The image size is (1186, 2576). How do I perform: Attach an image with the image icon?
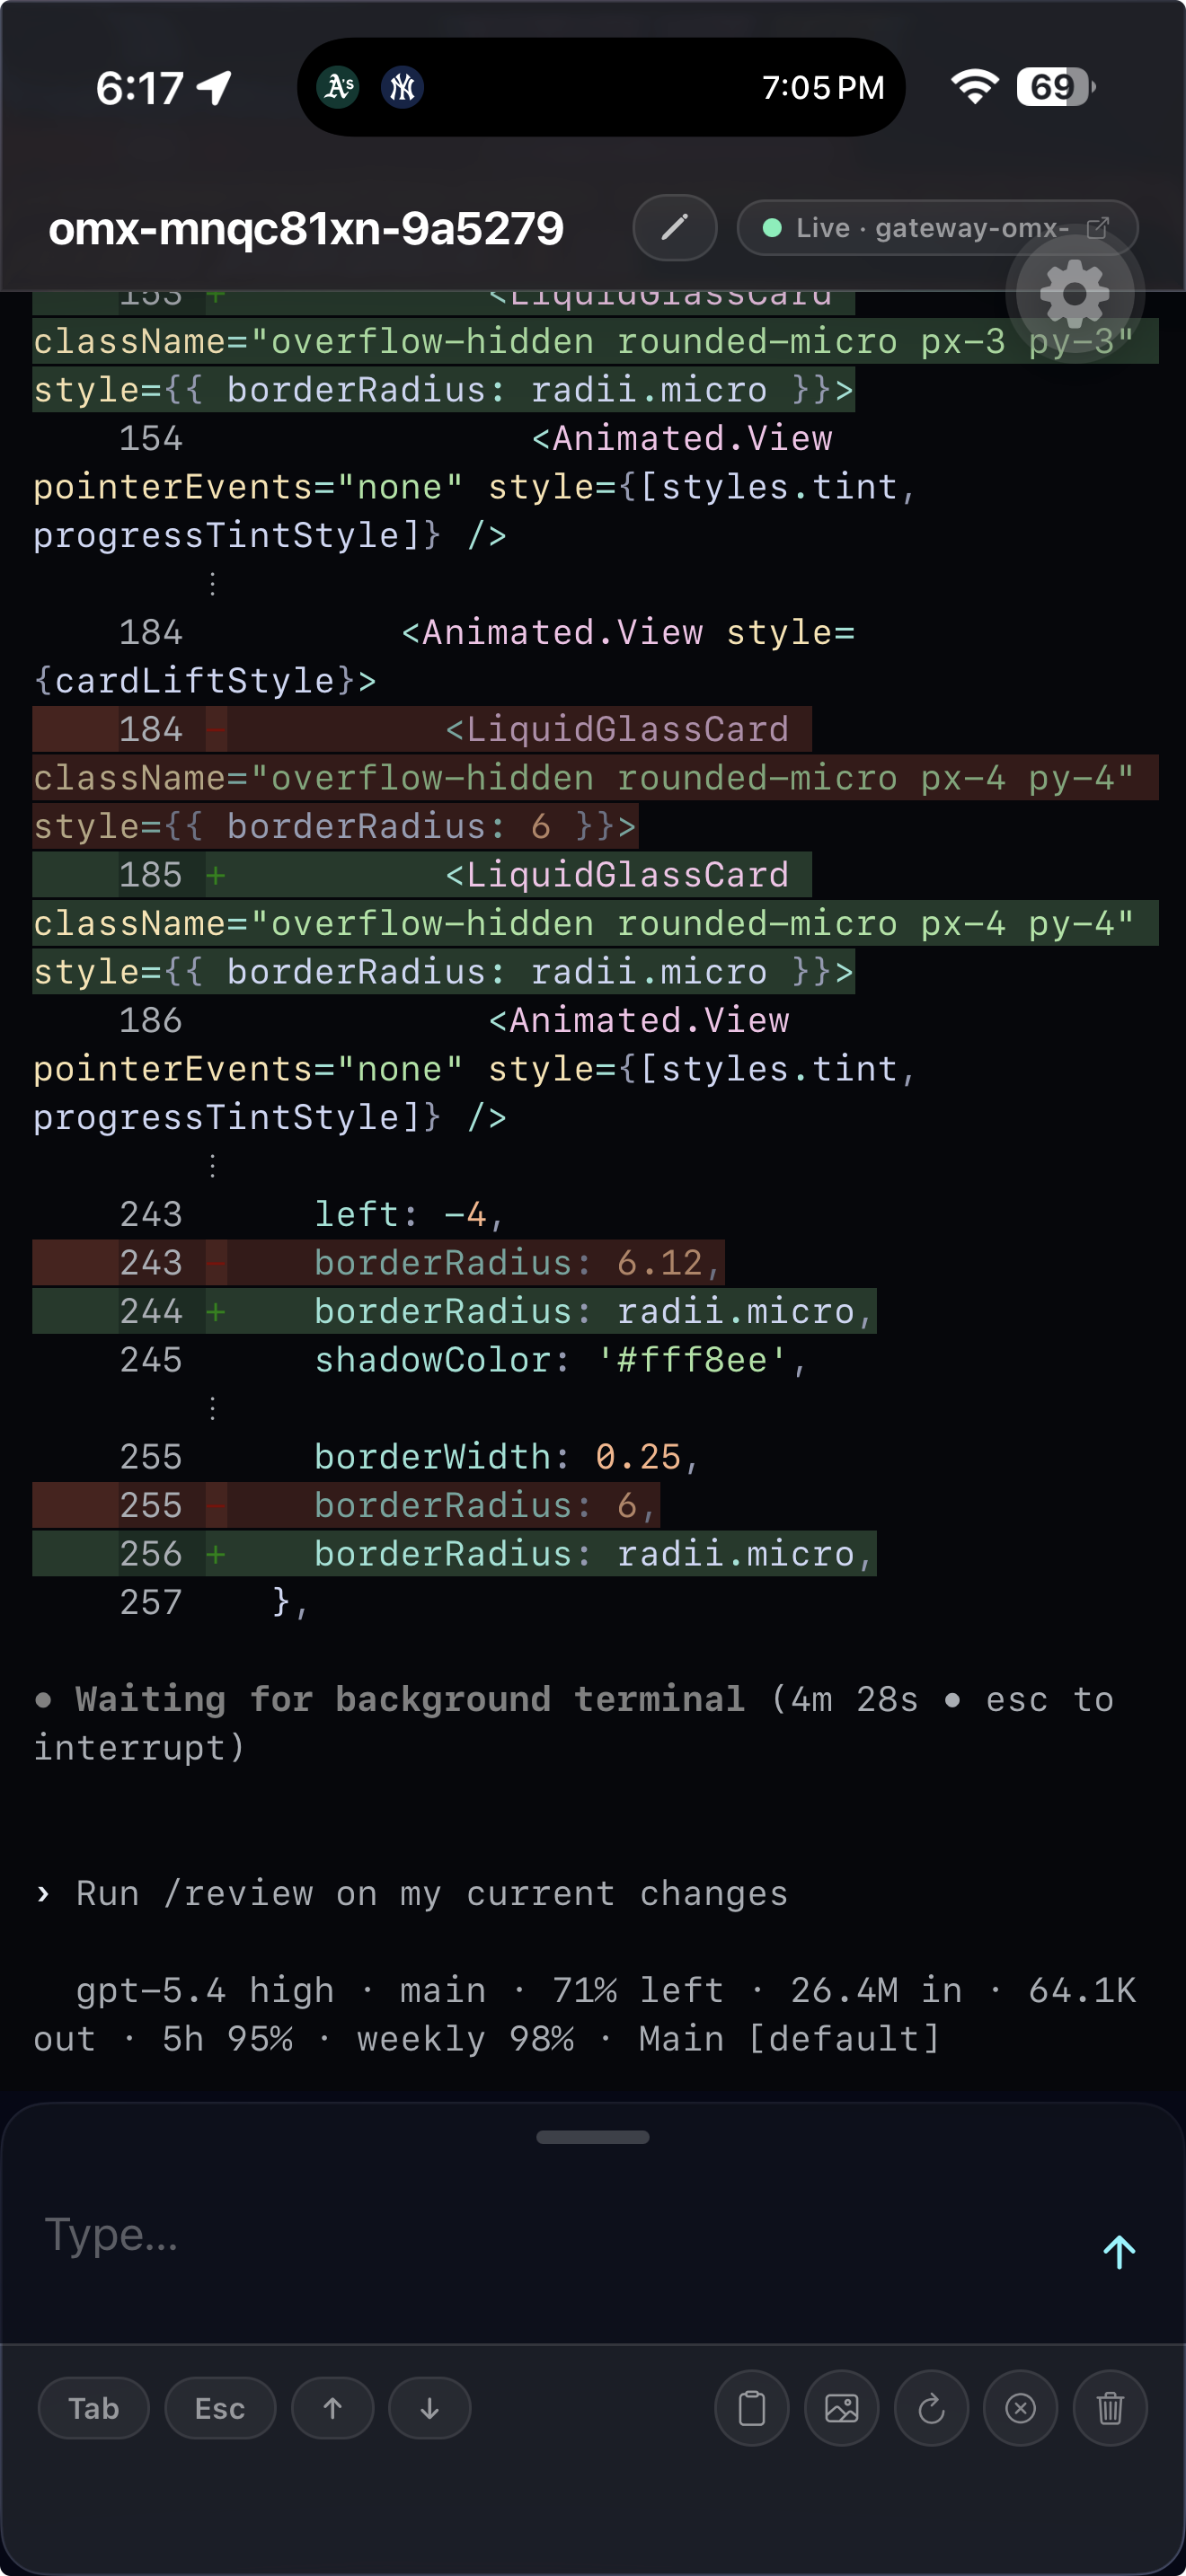(x=841, y=2408)
